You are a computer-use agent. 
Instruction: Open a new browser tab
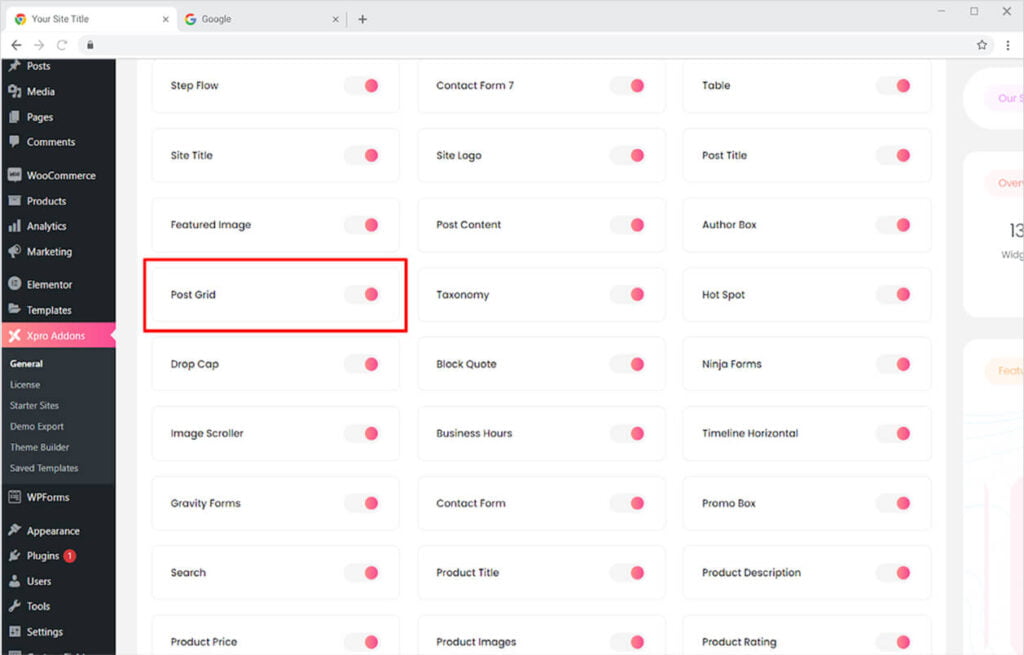[362, 19]
